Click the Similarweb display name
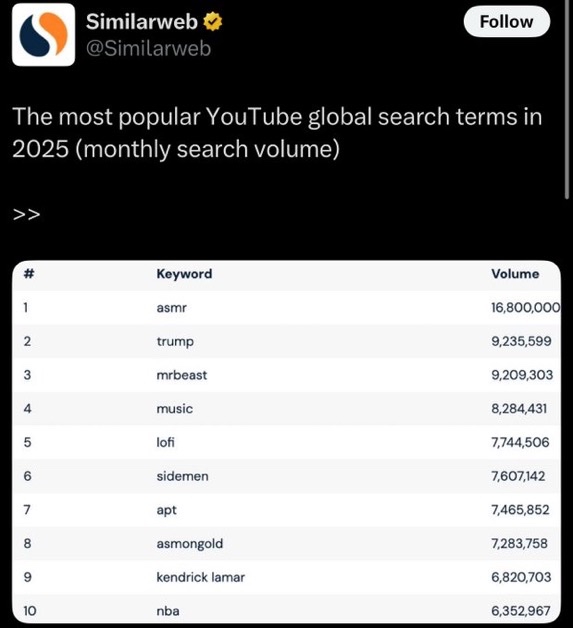 pyautogui.click(x=142, y=22)
